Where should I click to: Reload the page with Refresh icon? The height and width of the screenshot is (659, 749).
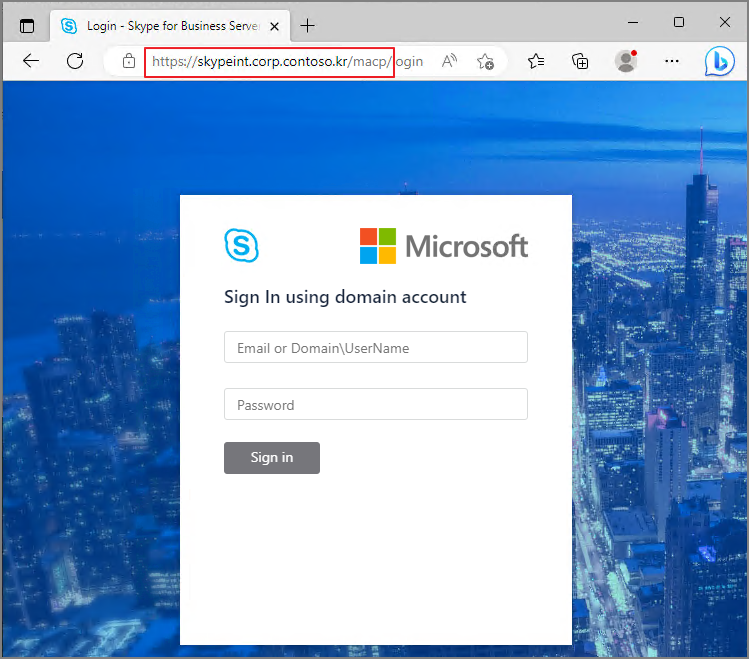click(x=75, y=61)
